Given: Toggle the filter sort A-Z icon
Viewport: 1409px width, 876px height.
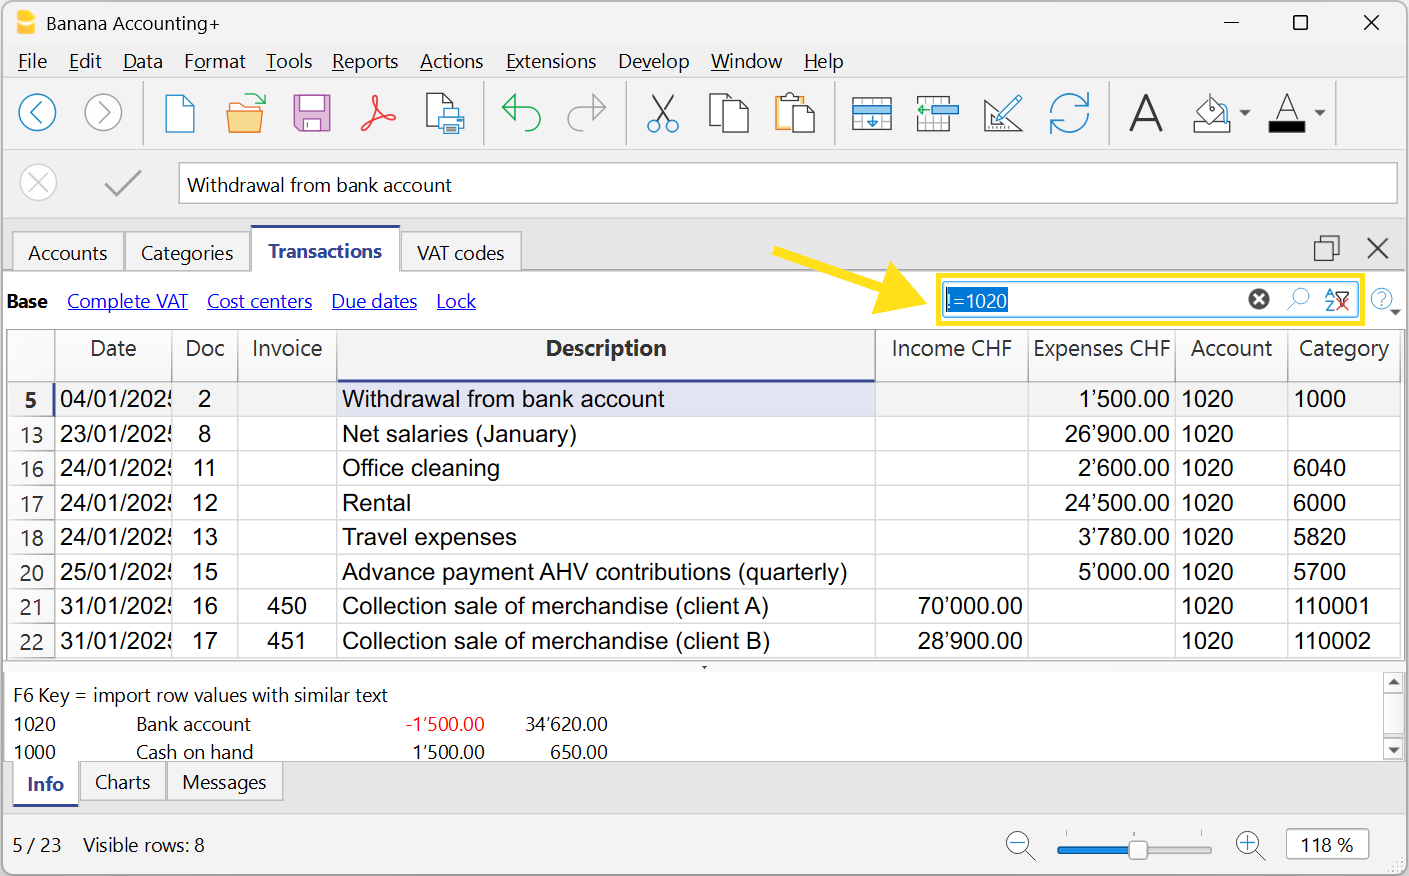Looking at the screenshot, I should [x=1336, y=299].
